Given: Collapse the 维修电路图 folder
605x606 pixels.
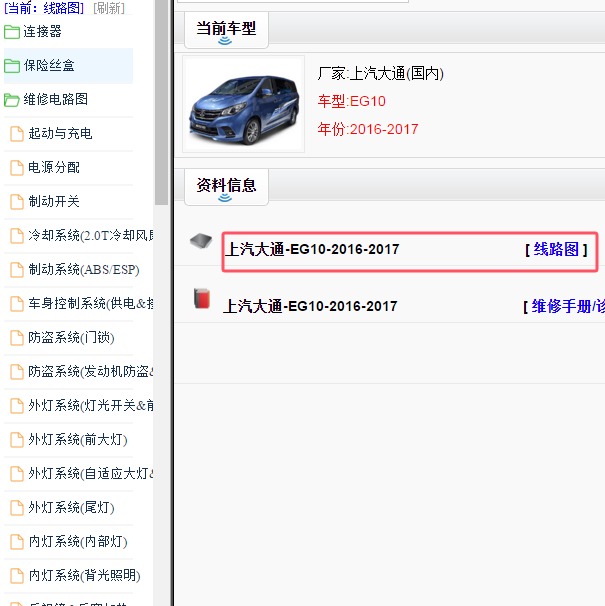Looking at the screenshot, I should click(55, 99).
